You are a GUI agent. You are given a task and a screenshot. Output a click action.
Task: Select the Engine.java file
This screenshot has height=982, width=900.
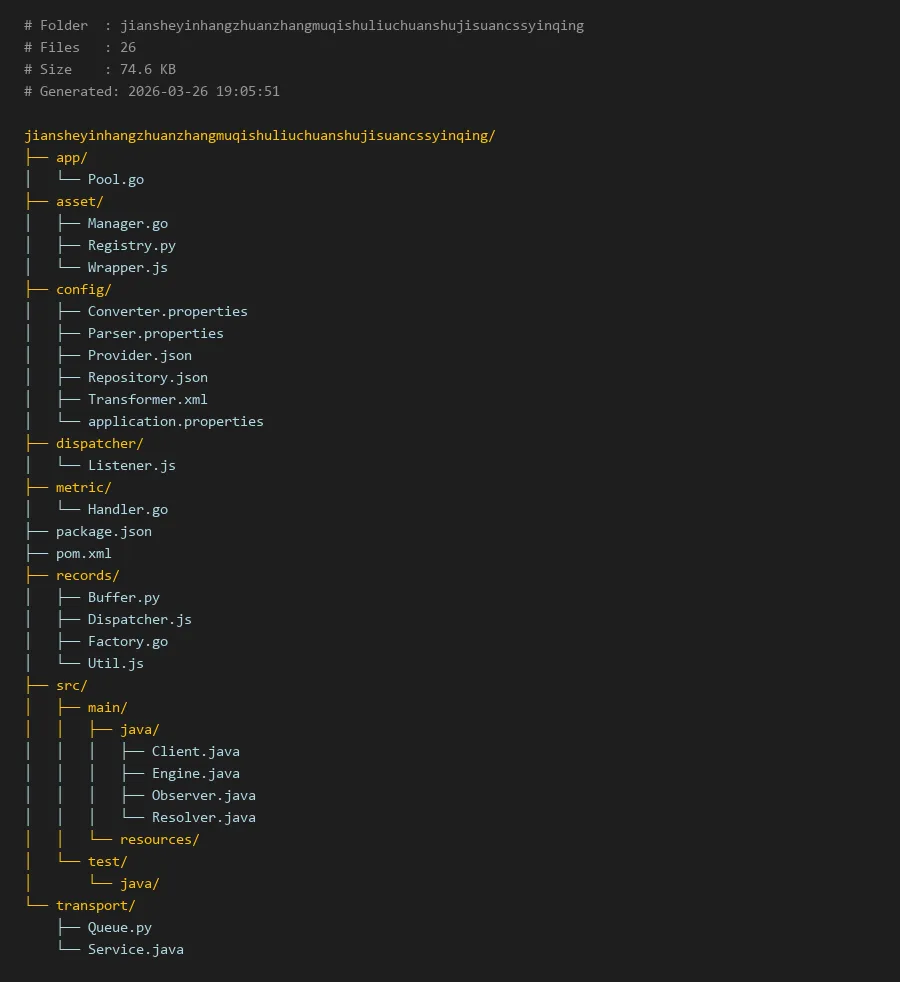tap(195, 773)
